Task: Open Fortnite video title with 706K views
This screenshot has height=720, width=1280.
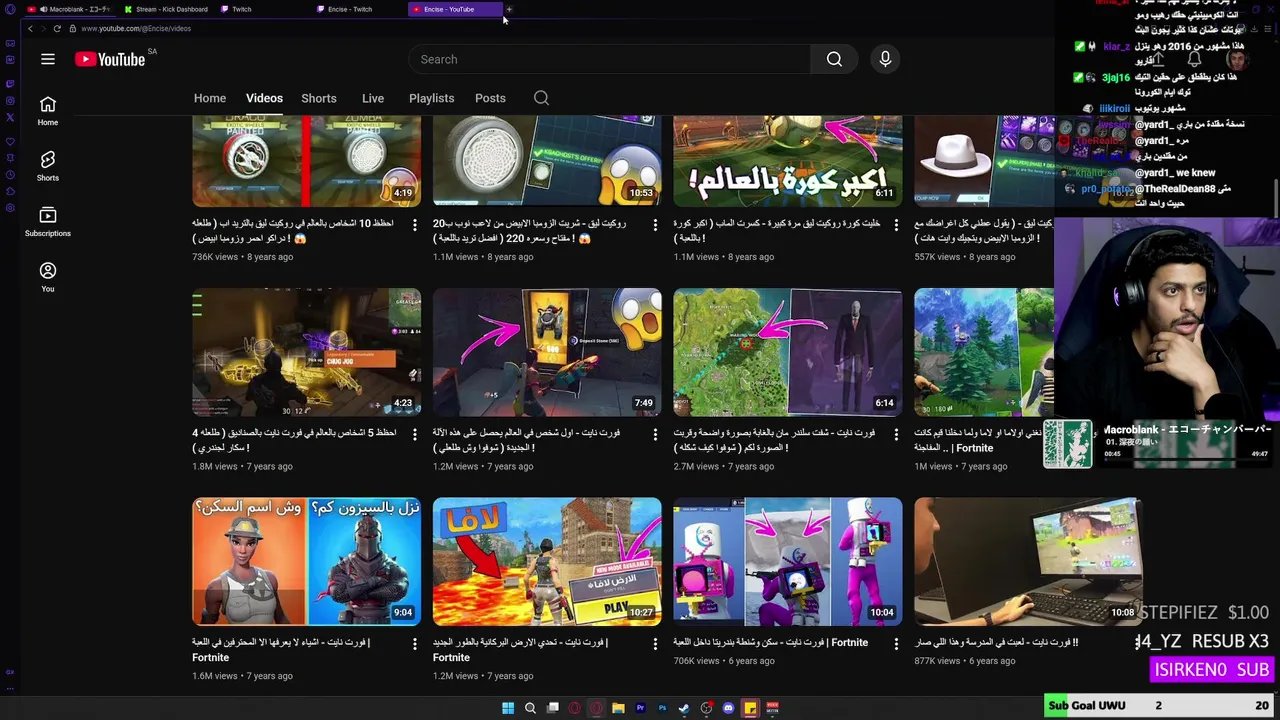Action: click(x=770, y=642)
